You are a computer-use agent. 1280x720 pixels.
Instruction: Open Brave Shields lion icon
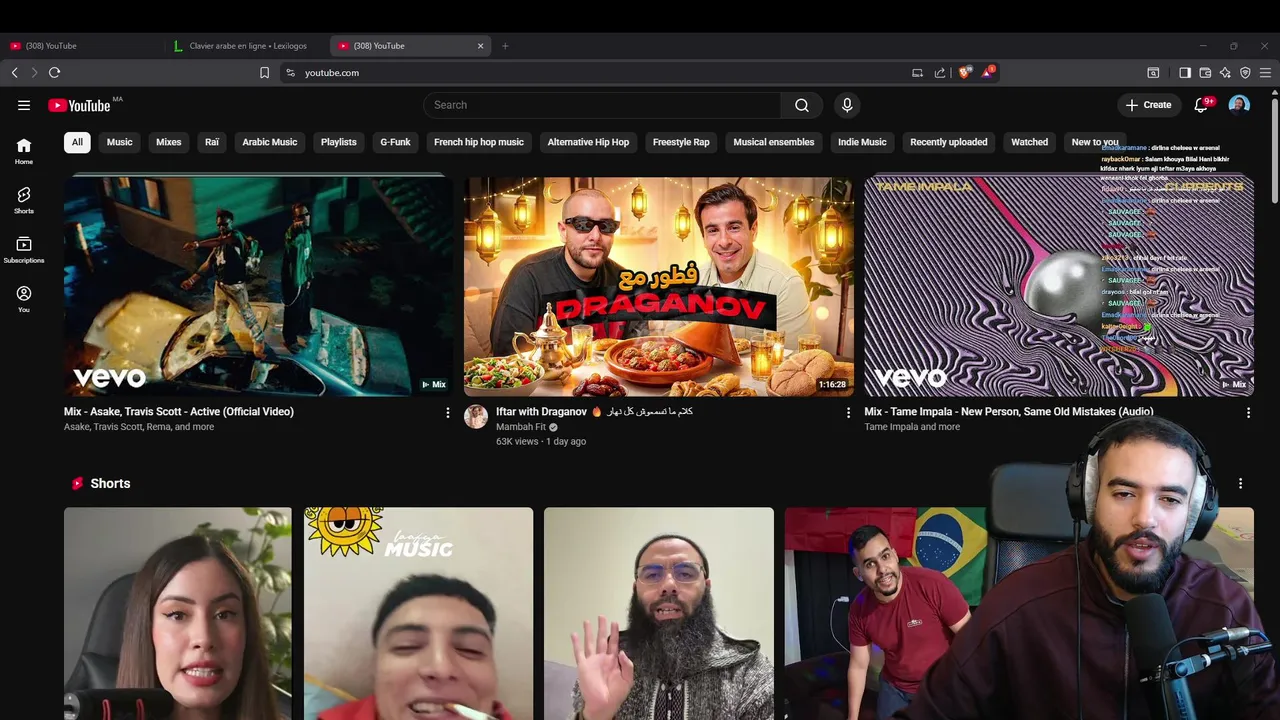[964, 72]
